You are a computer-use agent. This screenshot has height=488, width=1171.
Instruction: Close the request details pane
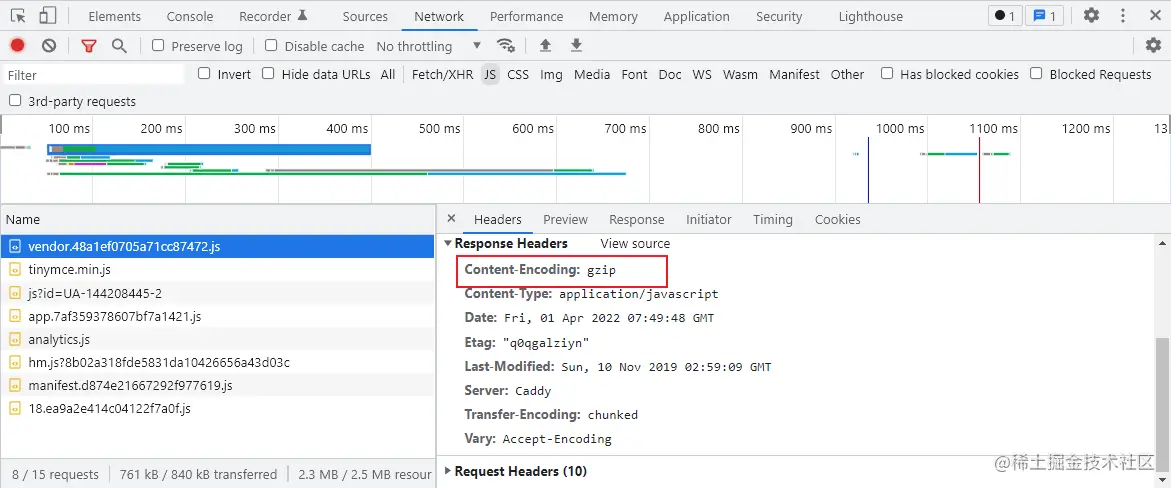451,218
